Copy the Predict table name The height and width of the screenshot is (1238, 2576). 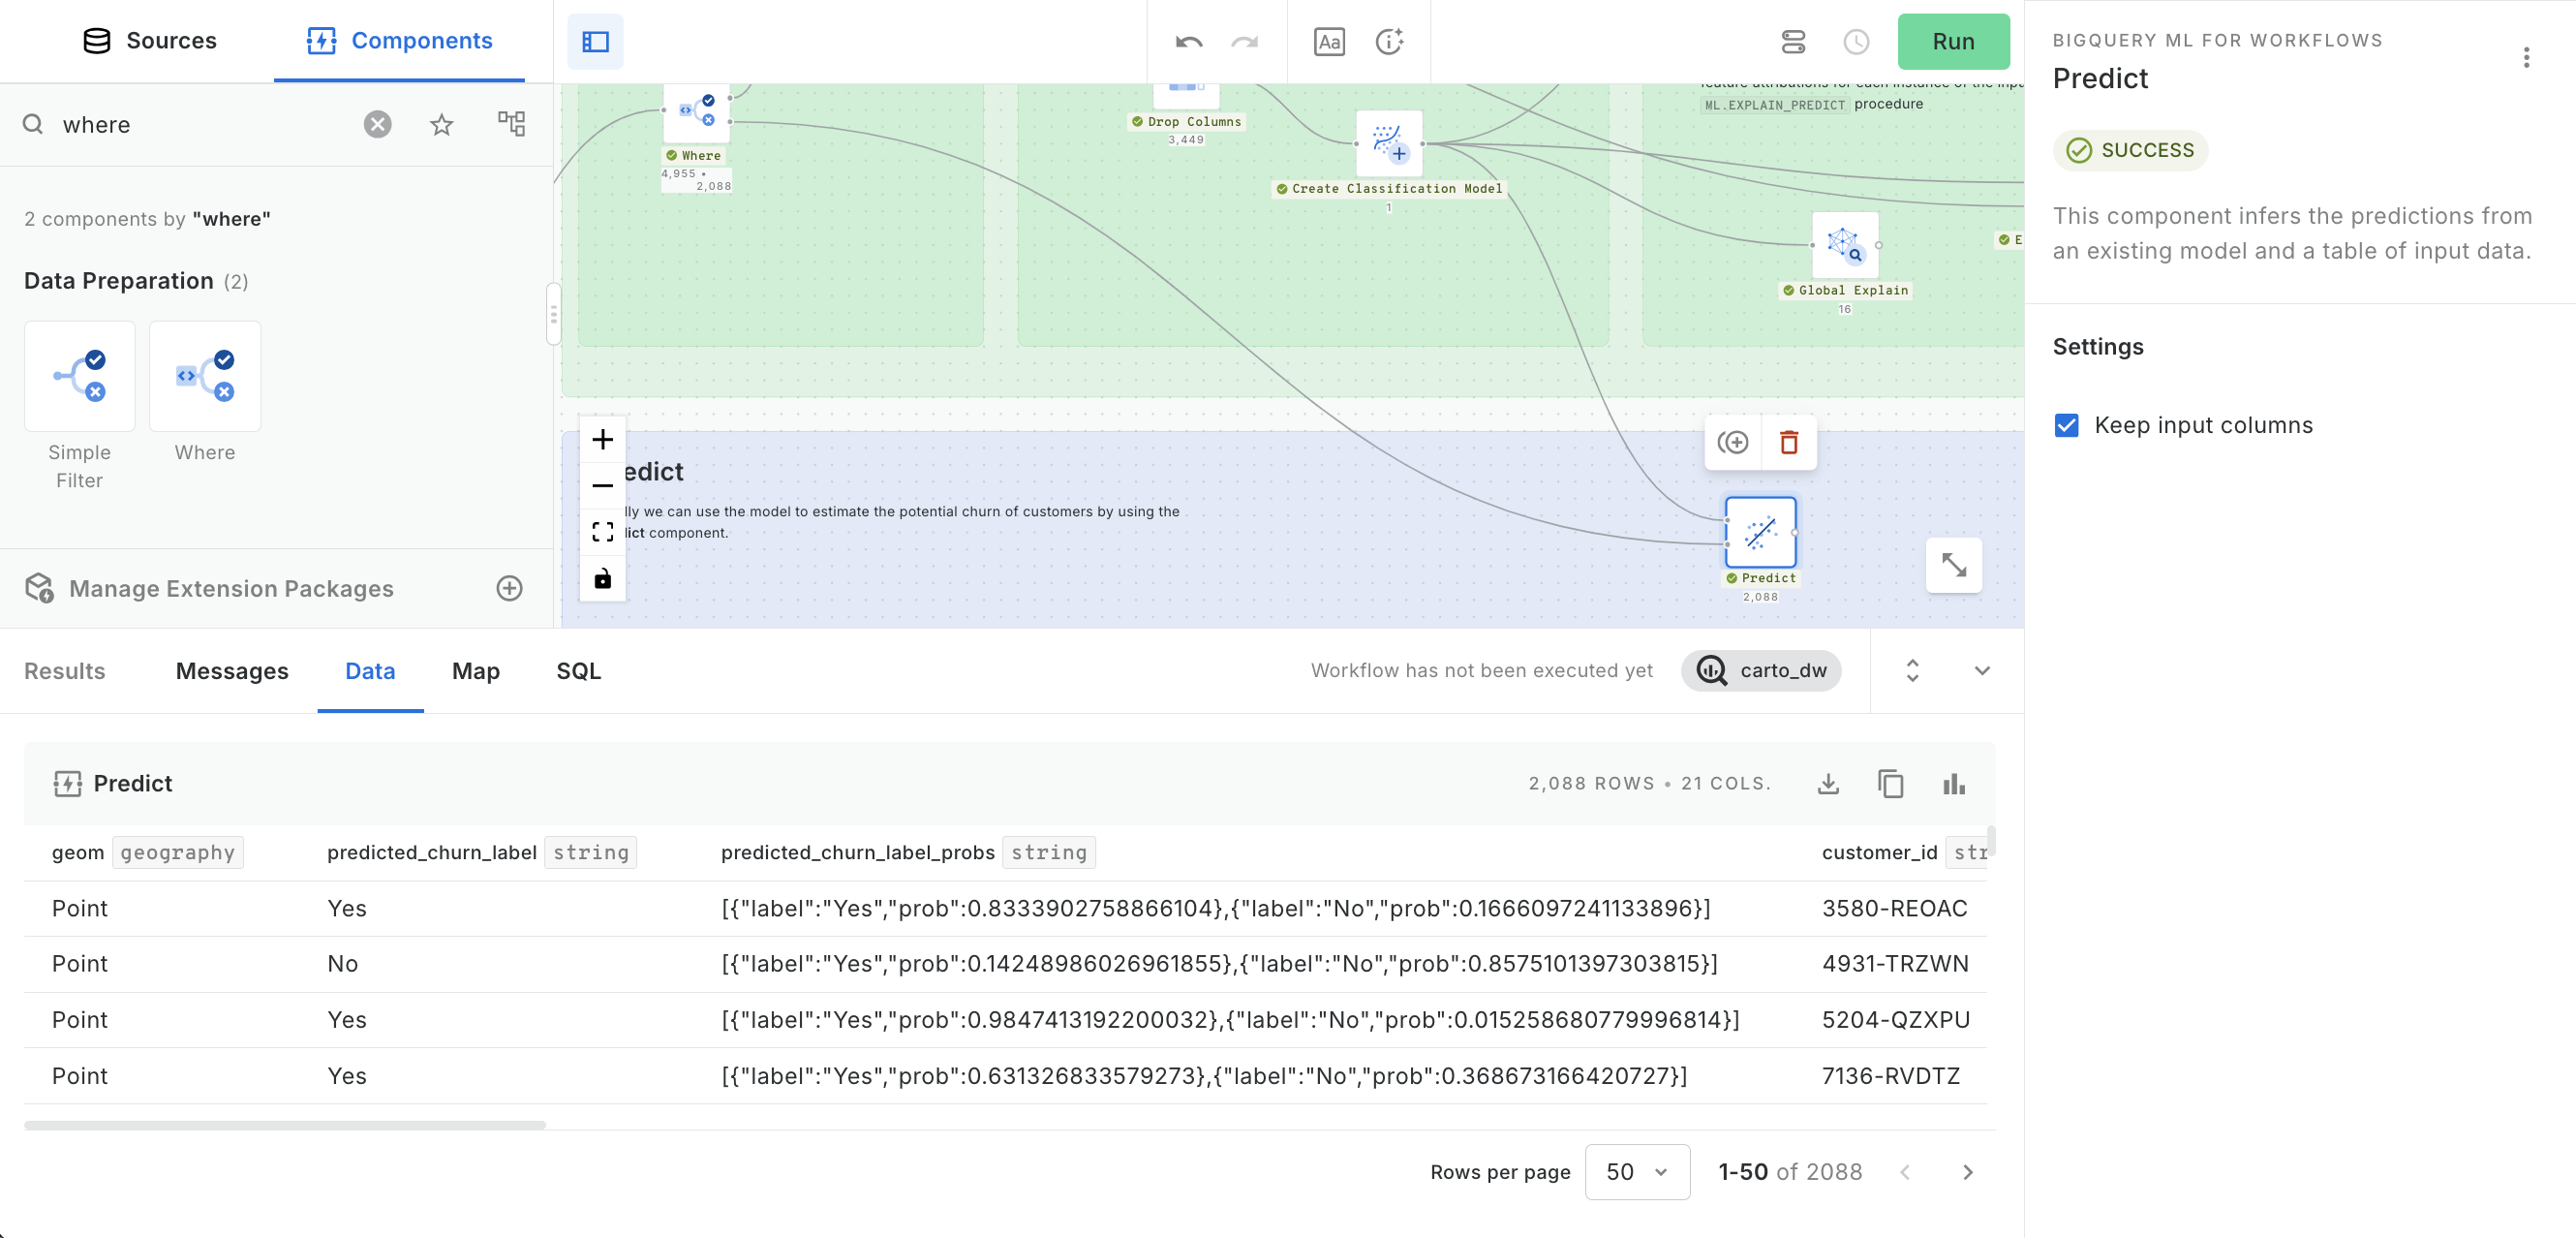(x=1891, y=784)
